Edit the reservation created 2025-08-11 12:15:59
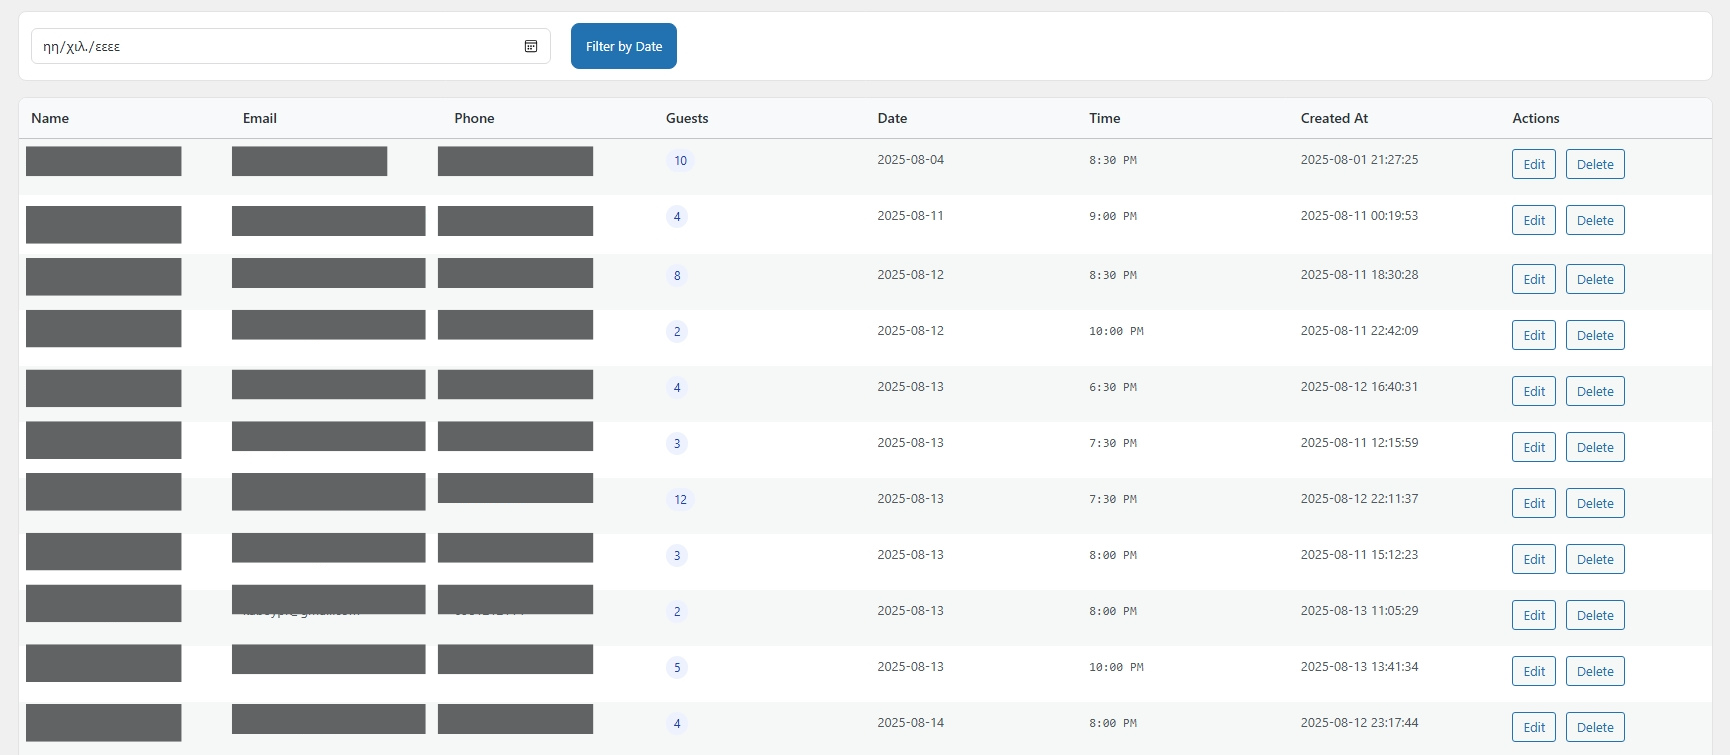Viewport: 1730px width, 755px height. click(x=1534, y=447)
